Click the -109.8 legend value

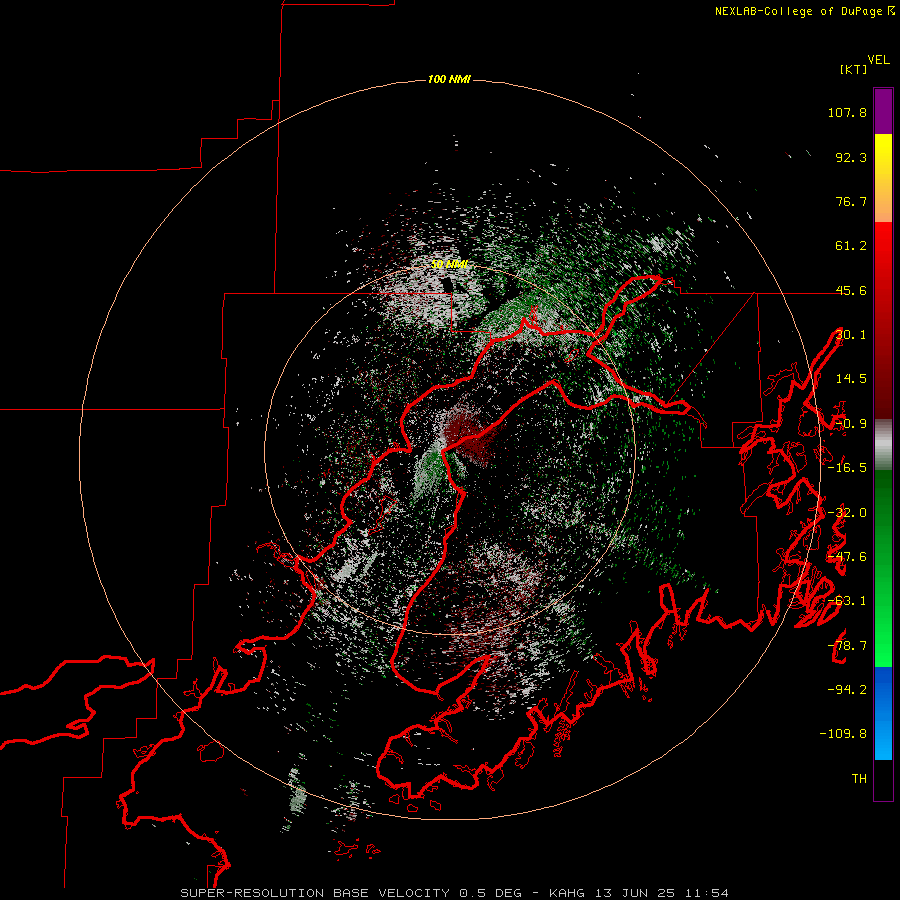click(x=843, y=734)
